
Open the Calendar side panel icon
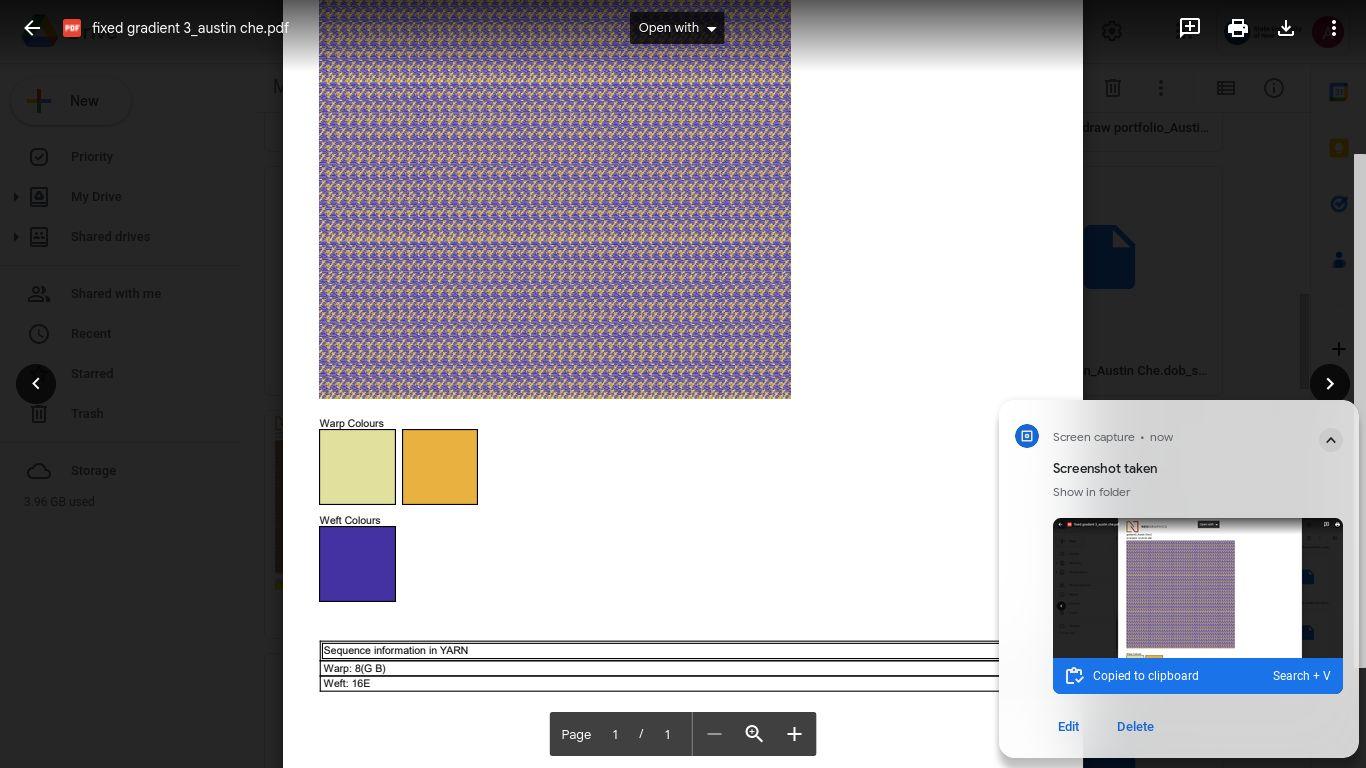coord(1339,92)
